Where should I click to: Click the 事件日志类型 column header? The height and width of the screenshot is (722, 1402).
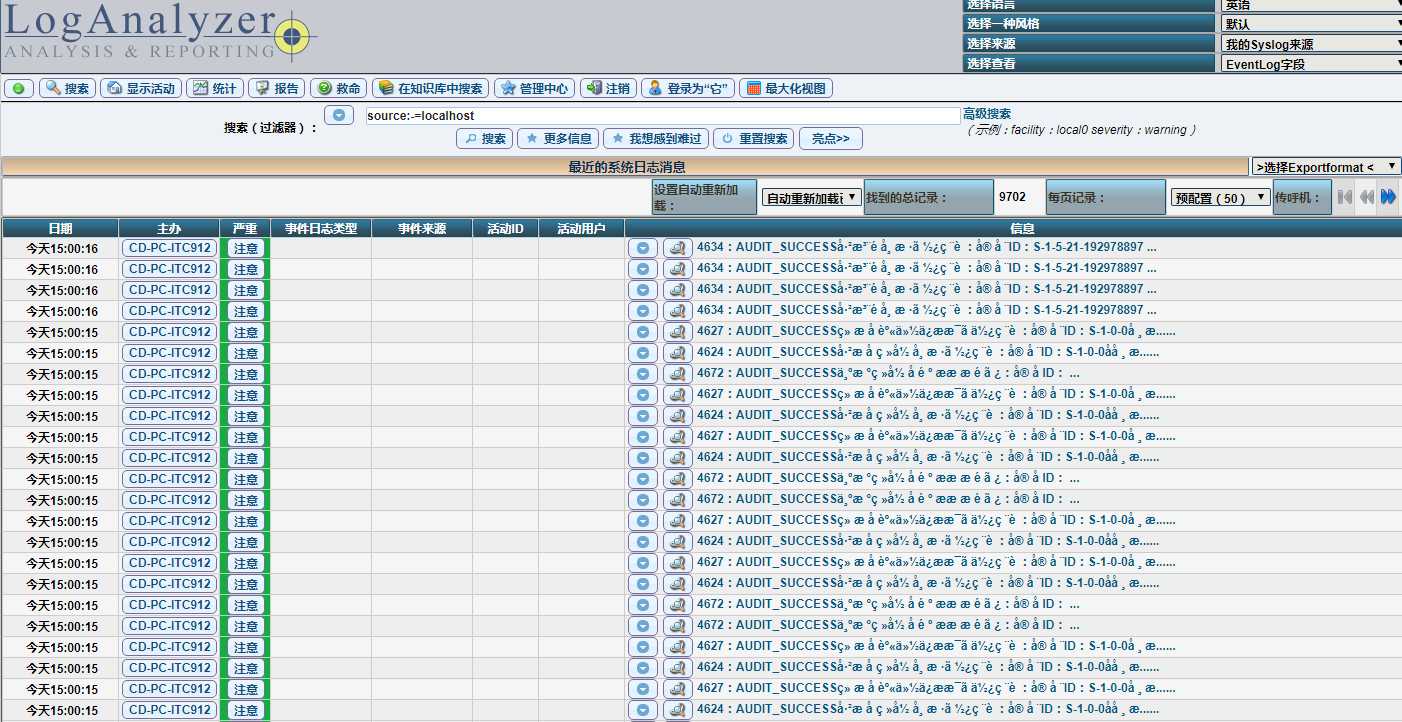point(321,228)
